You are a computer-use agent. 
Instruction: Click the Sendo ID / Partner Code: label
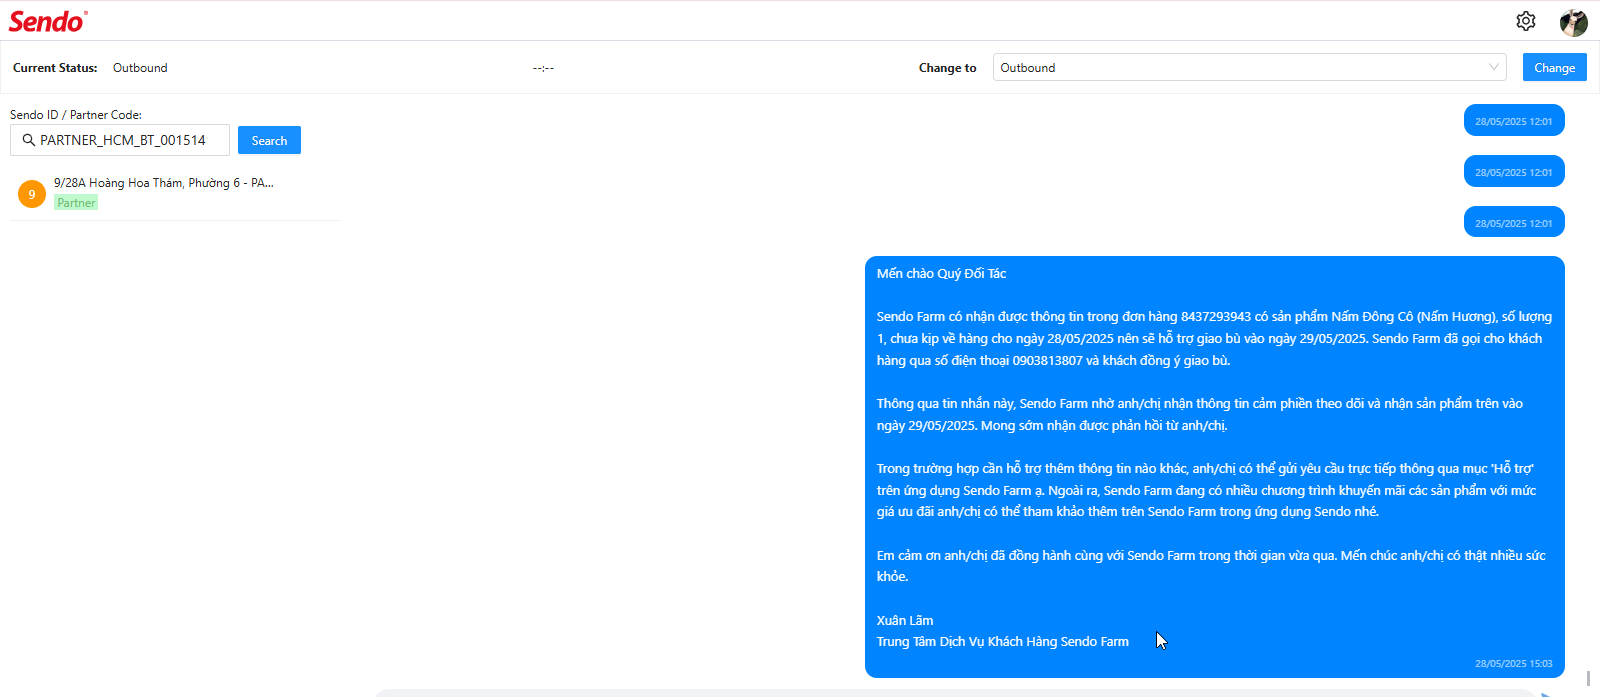[x=76, y=114]
